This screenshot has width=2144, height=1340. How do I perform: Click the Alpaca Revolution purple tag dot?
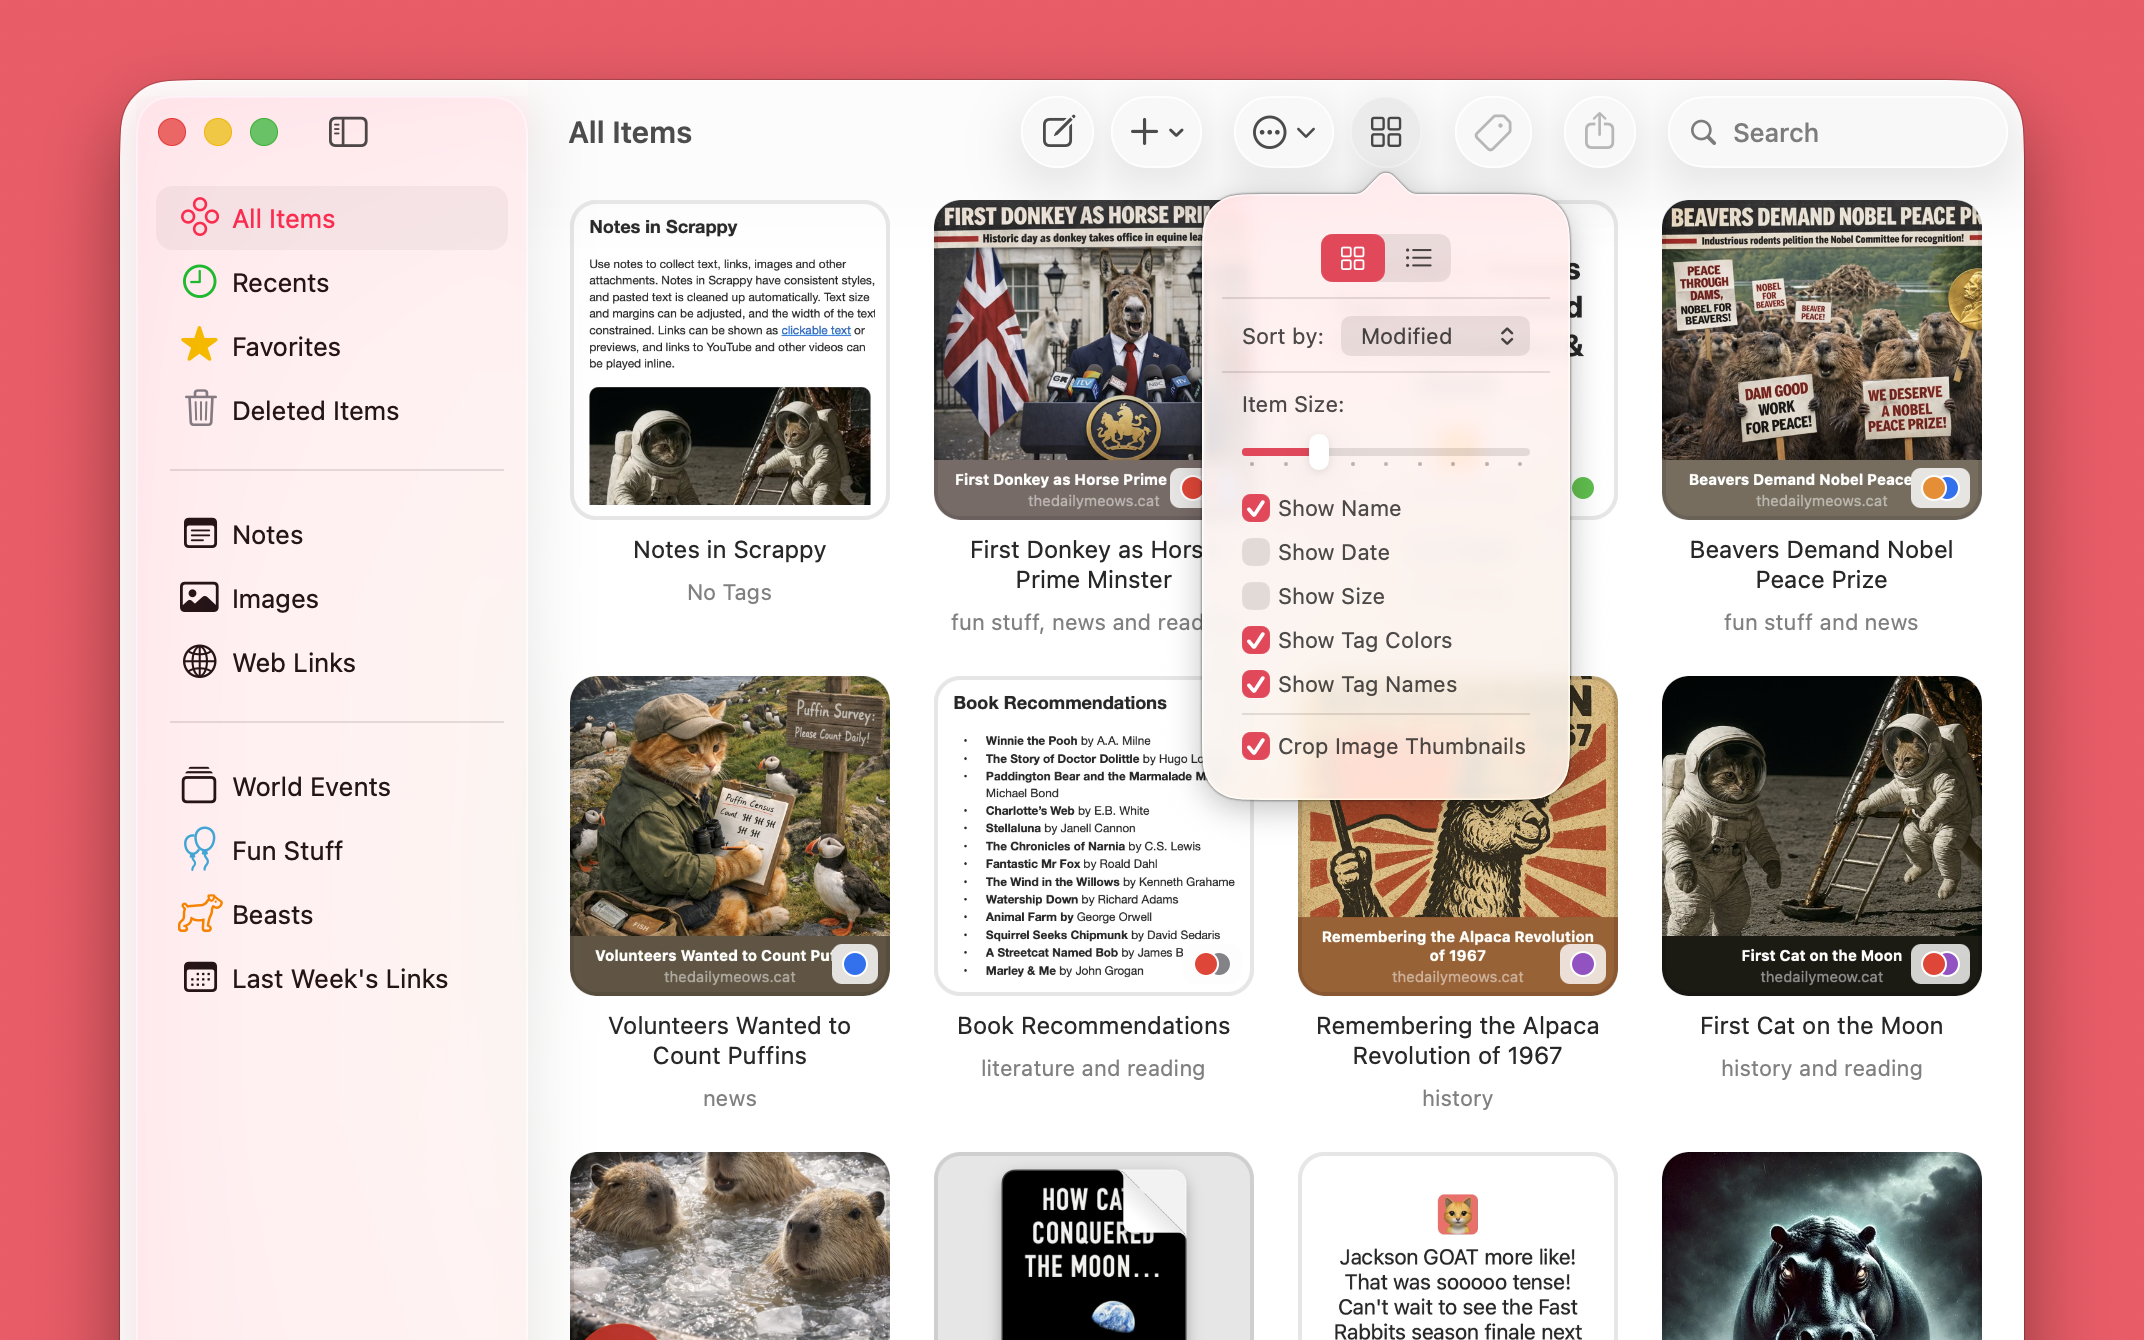tap(1583, 964)
